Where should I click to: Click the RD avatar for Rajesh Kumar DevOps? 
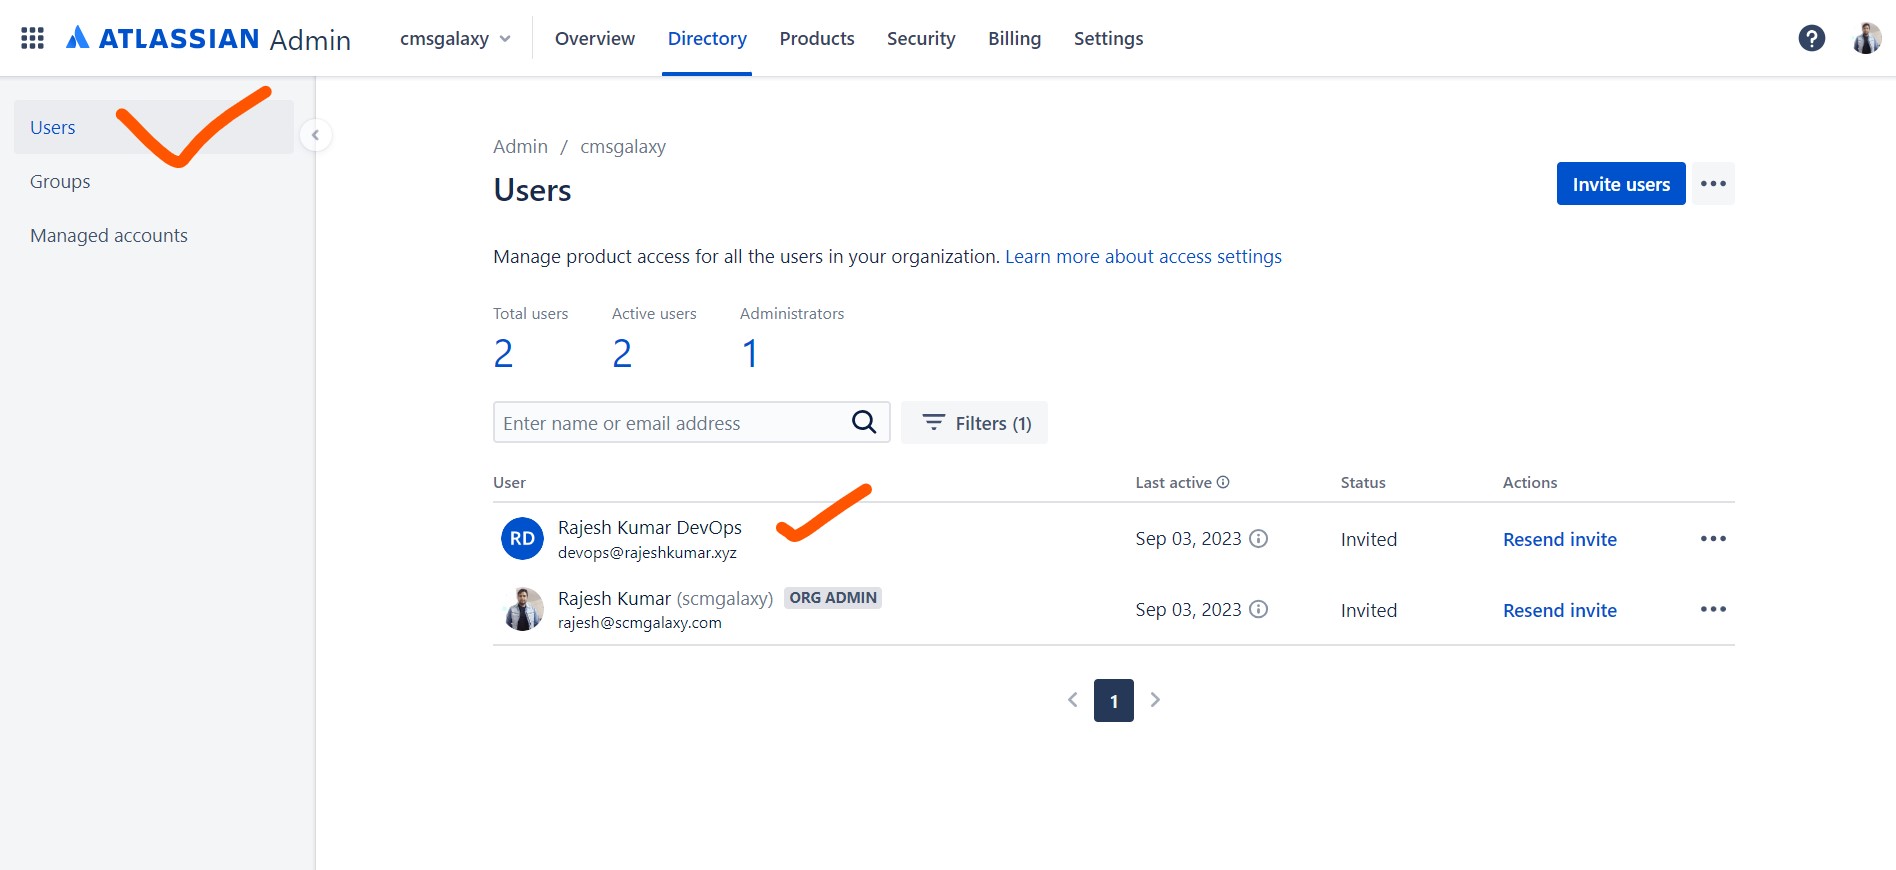[522, 539]
